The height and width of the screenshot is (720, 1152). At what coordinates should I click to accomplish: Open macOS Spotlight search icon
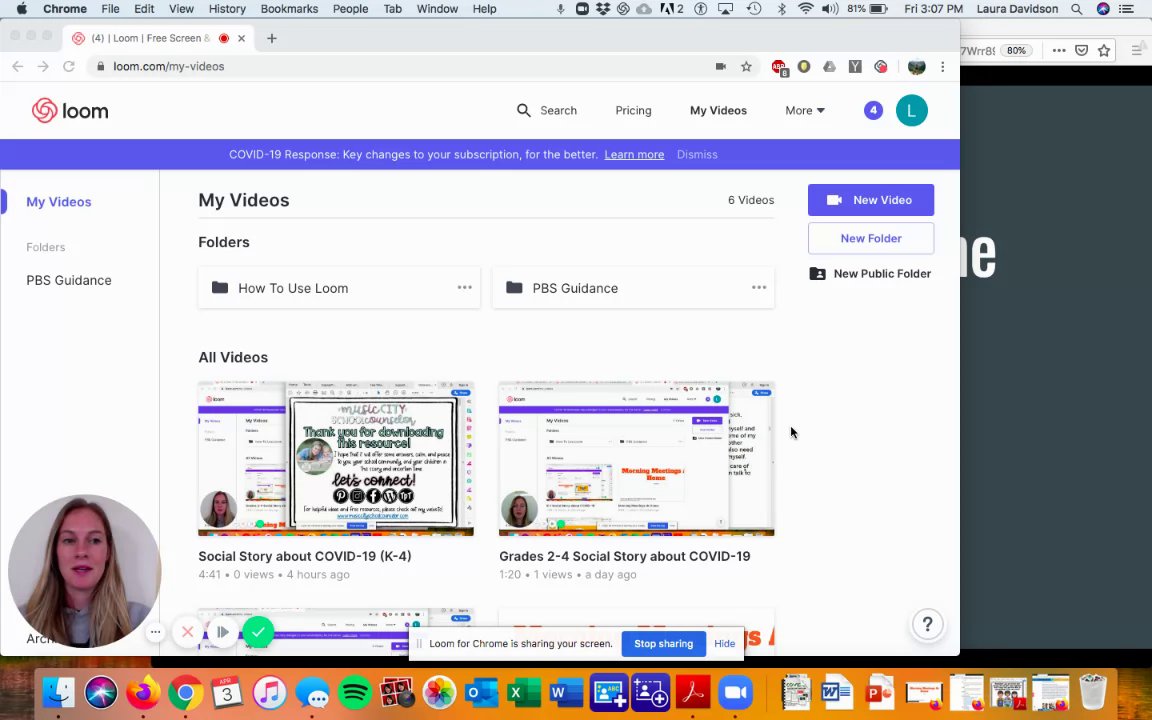pyautogui.click(x=1076, y=9)
